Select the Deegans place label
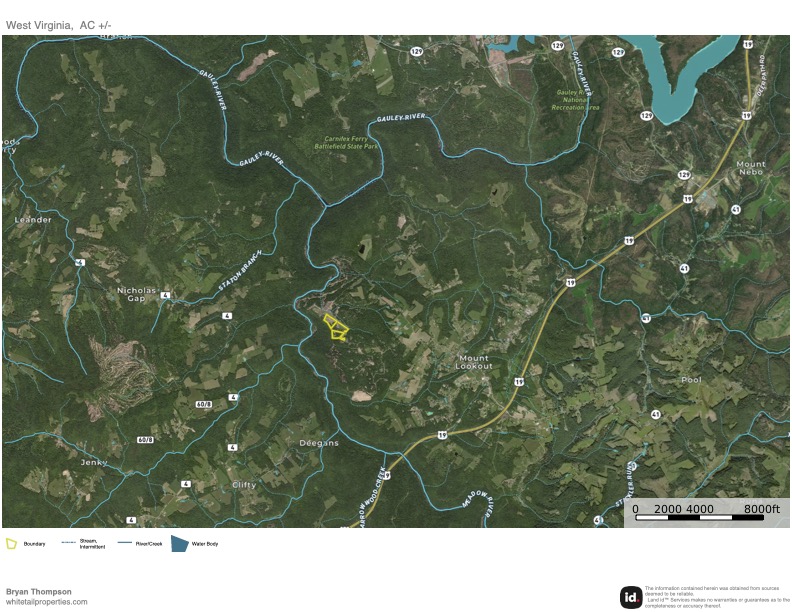Image resolution: width=792 pixels, height=612 pixels. pyautogui.click(x=319, y=443)
